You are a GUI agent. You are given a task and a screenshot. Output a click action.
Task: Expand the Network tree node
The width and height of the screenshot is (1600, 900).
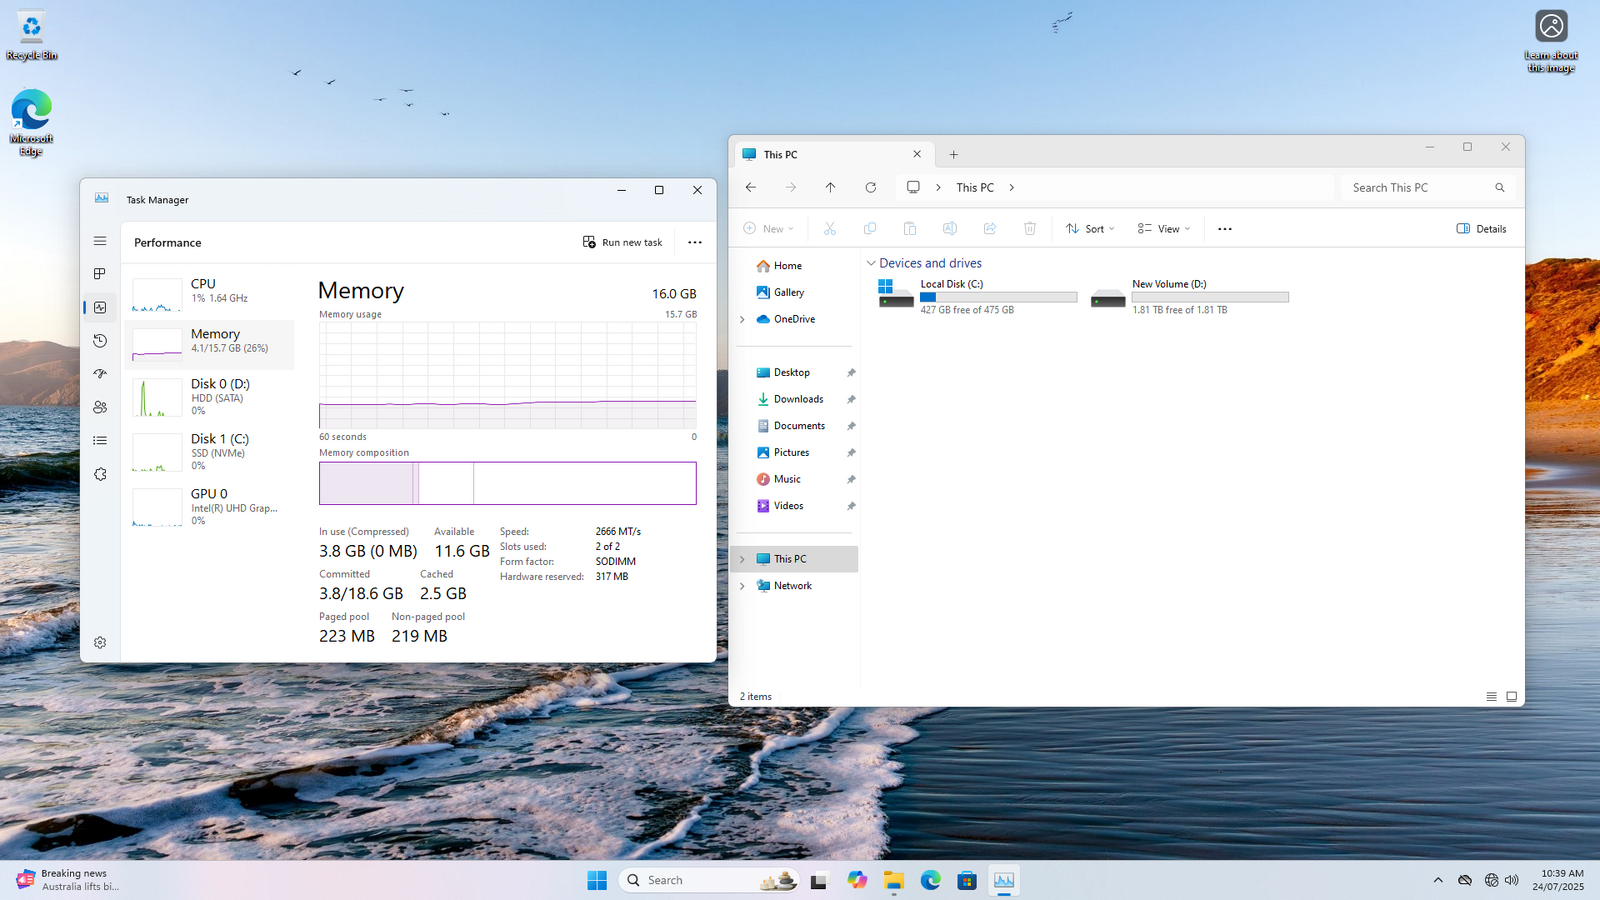742,586
